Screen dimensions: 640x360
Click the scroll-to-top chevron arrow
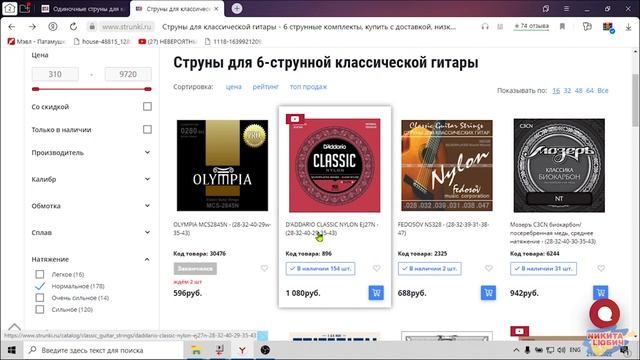(14, 327)
